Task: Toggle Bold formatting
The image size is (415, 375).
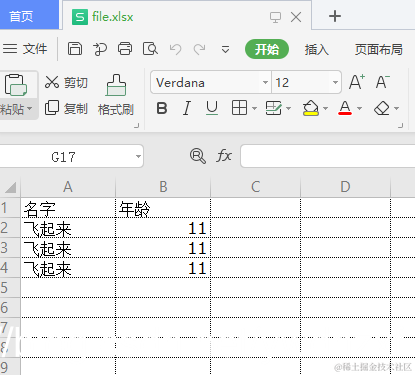Action: coord(162,108)
